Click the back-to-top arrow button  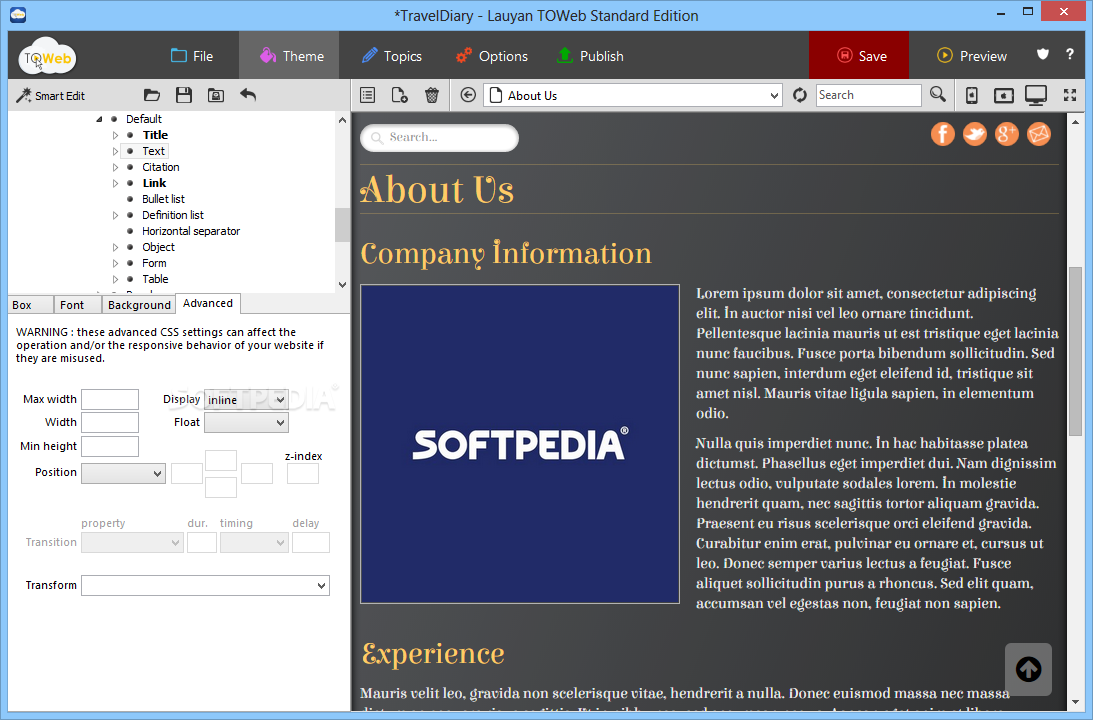(x=1028, y=669)
